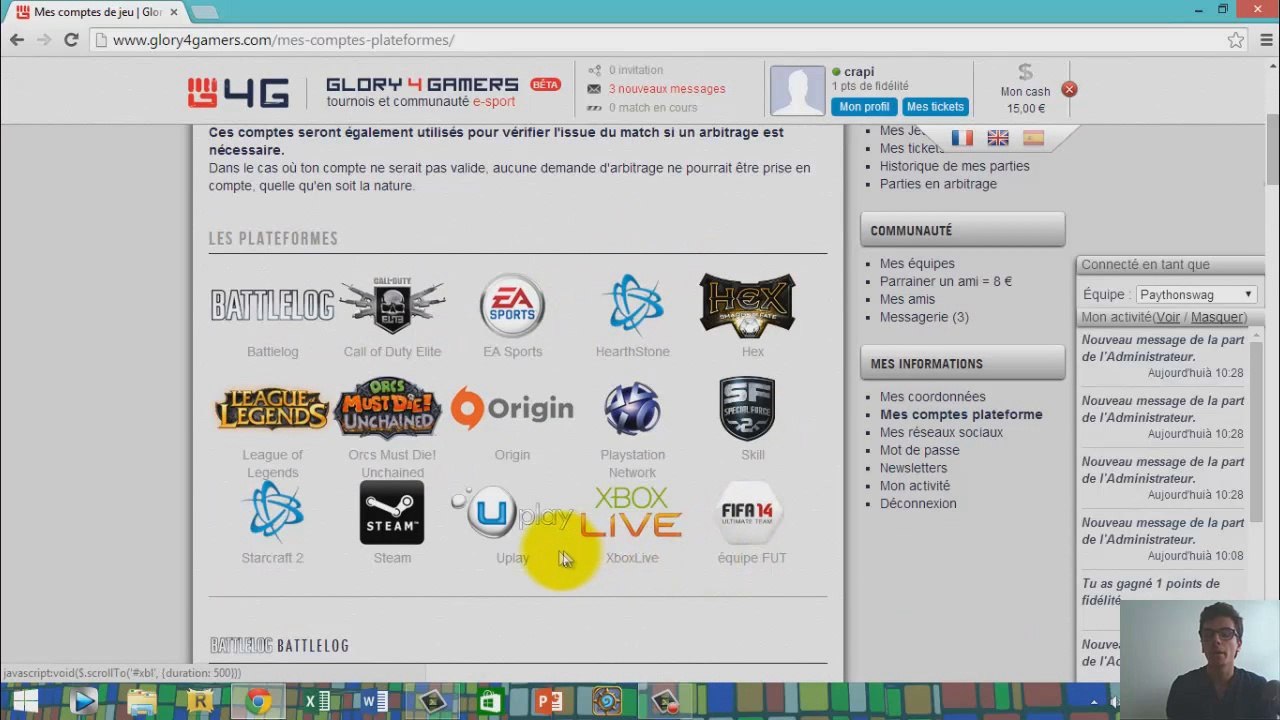
Task: Open the 0 invitation link
Action: click(636, 70)
